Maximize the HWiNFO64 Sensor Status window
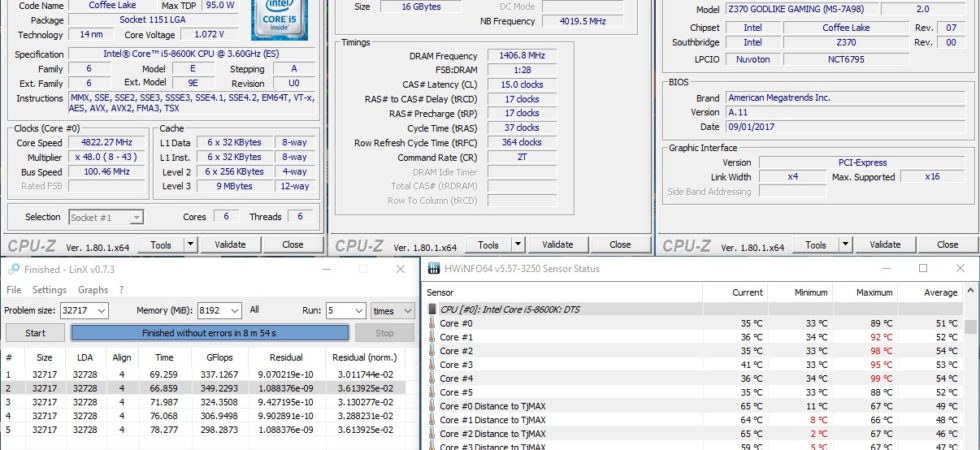Image resolution: width=980 pixels, height=450 pixels. click(x=923, y=268)
